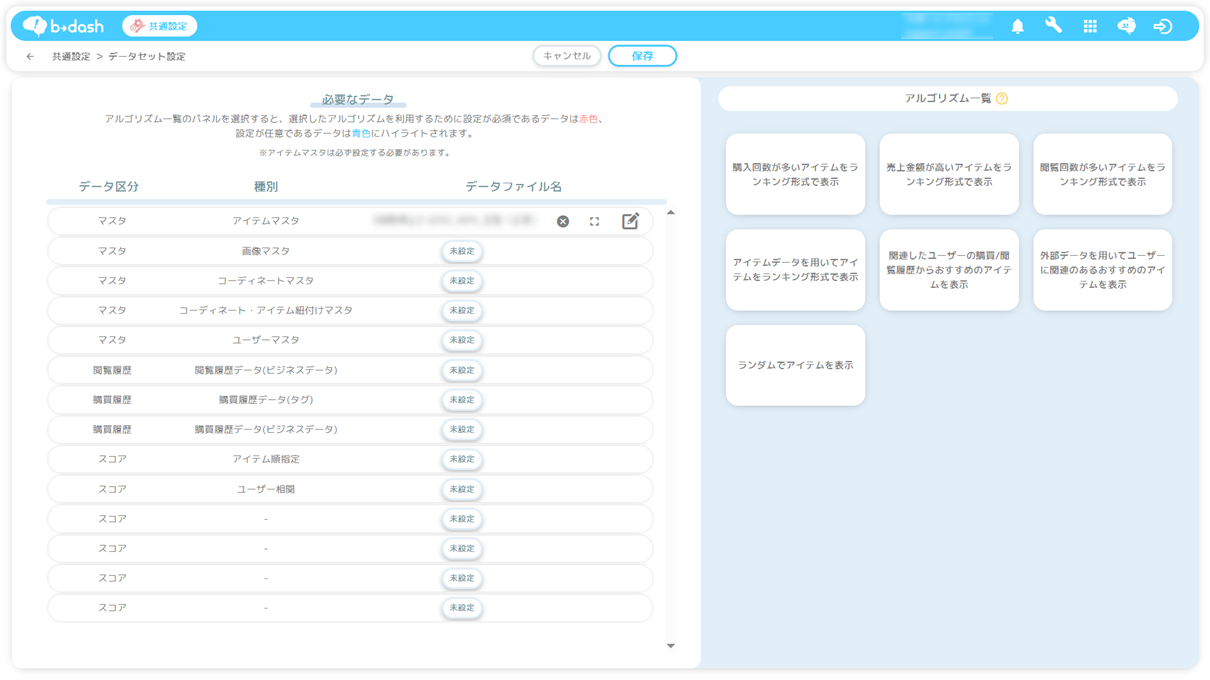Click the b→dash logo

pyautogui.click(x=64, y=26)
